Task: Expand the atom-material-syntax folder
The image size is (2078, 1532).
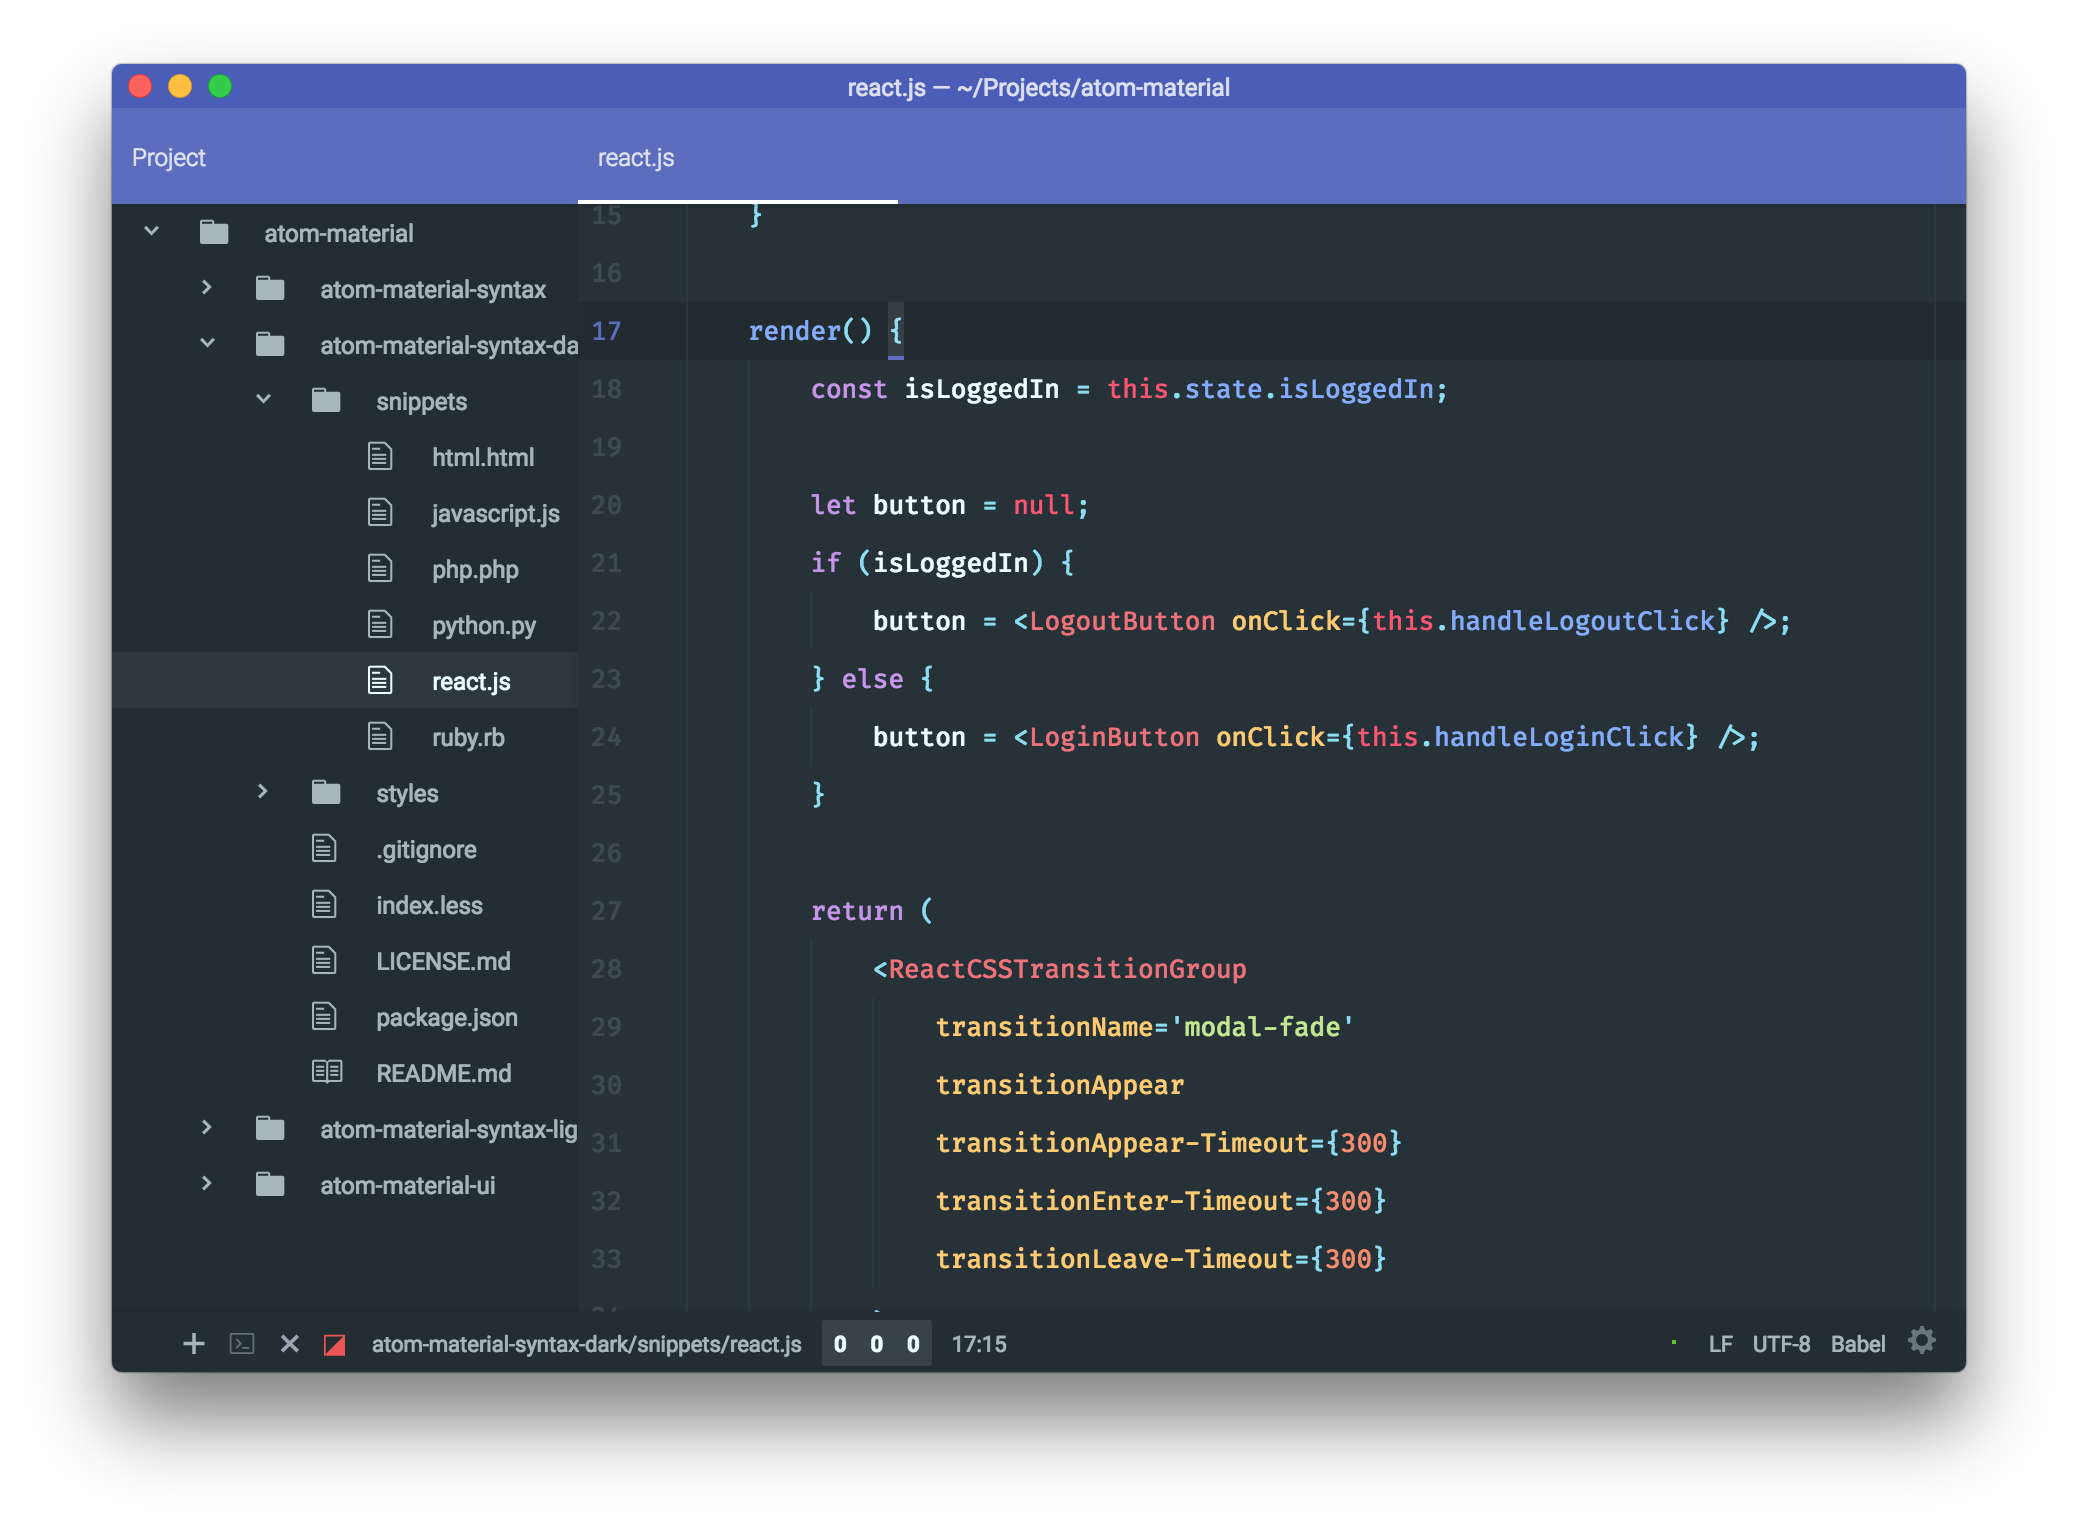Action: point(205,290)
